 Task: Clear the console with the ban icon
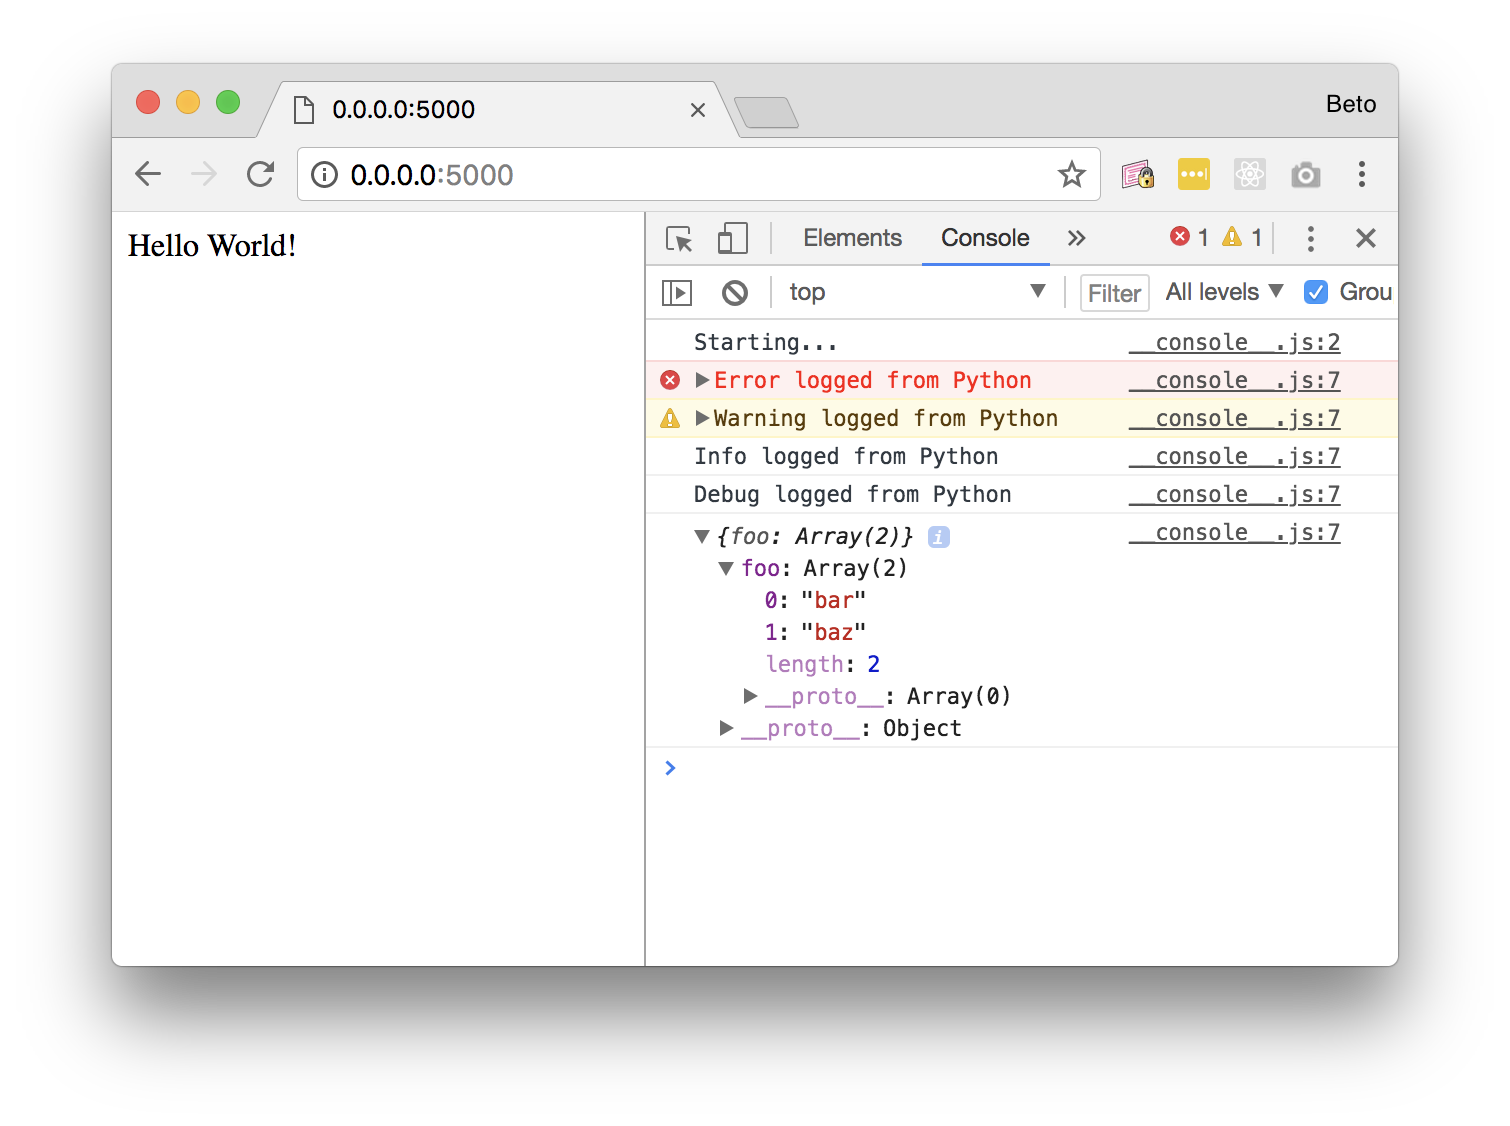[x=735, y=292]
